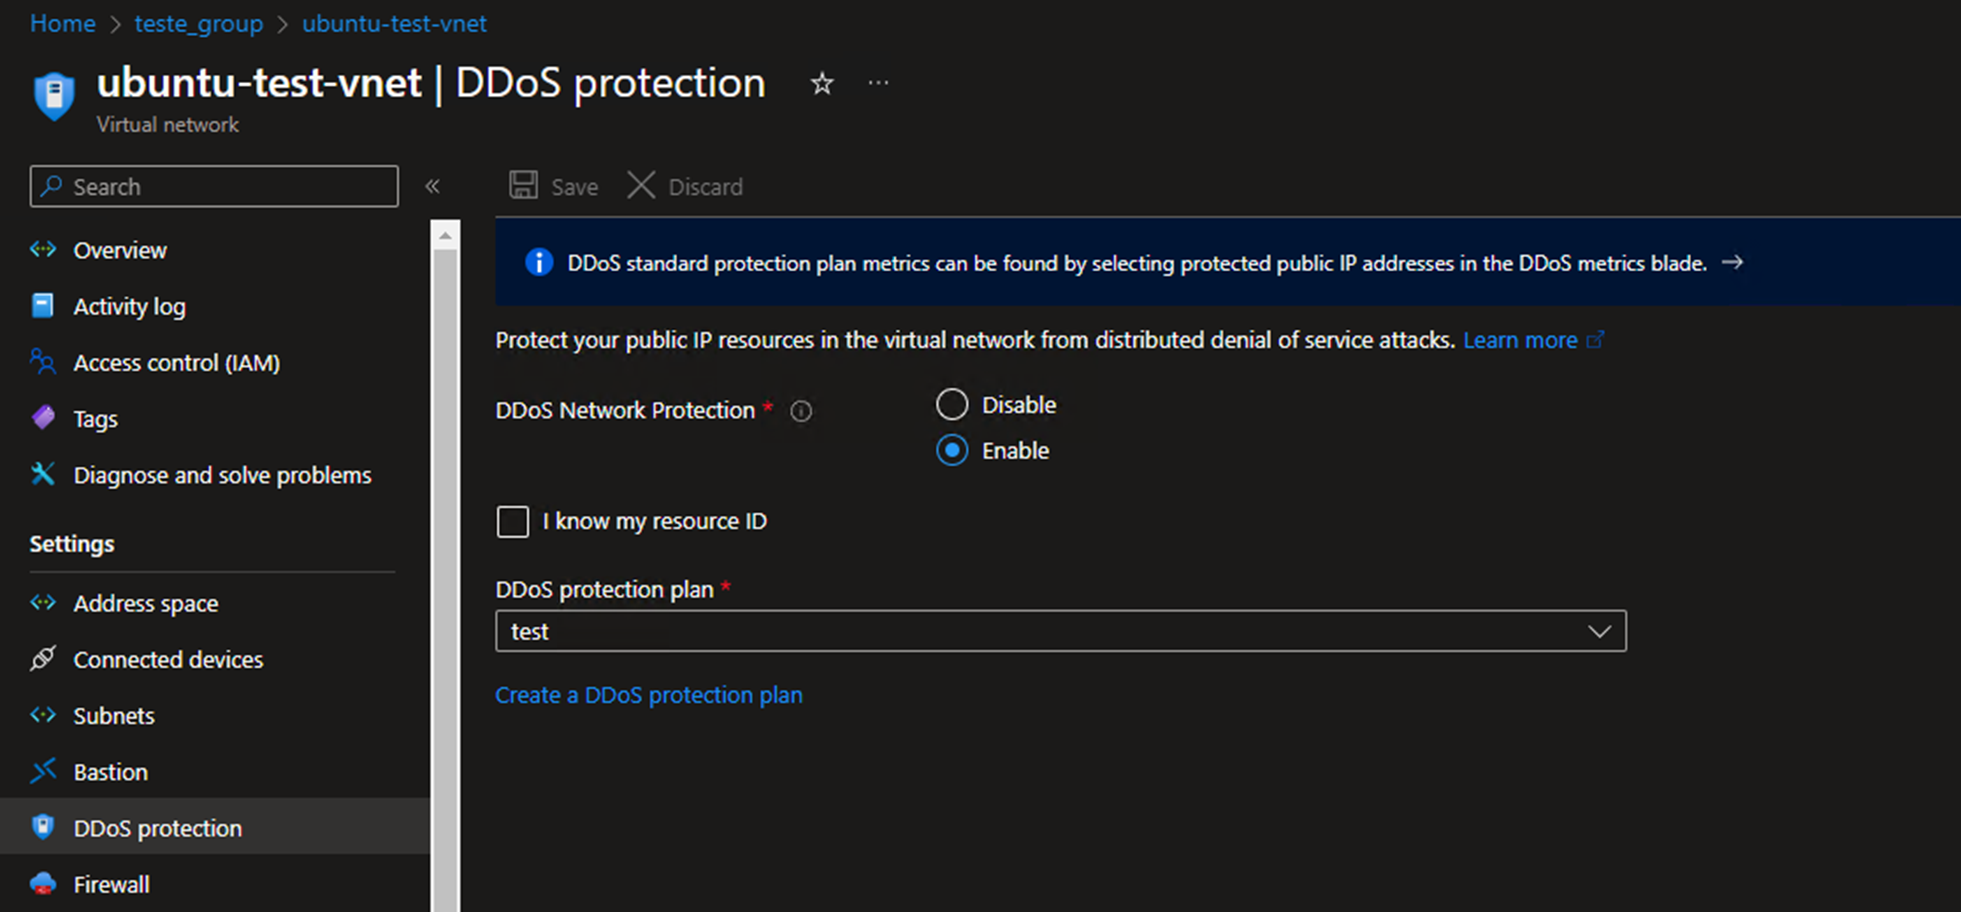Click the search magnifier icon
Image resolution: width=1961 pixels, height=912 pixels.
(52, 186)
